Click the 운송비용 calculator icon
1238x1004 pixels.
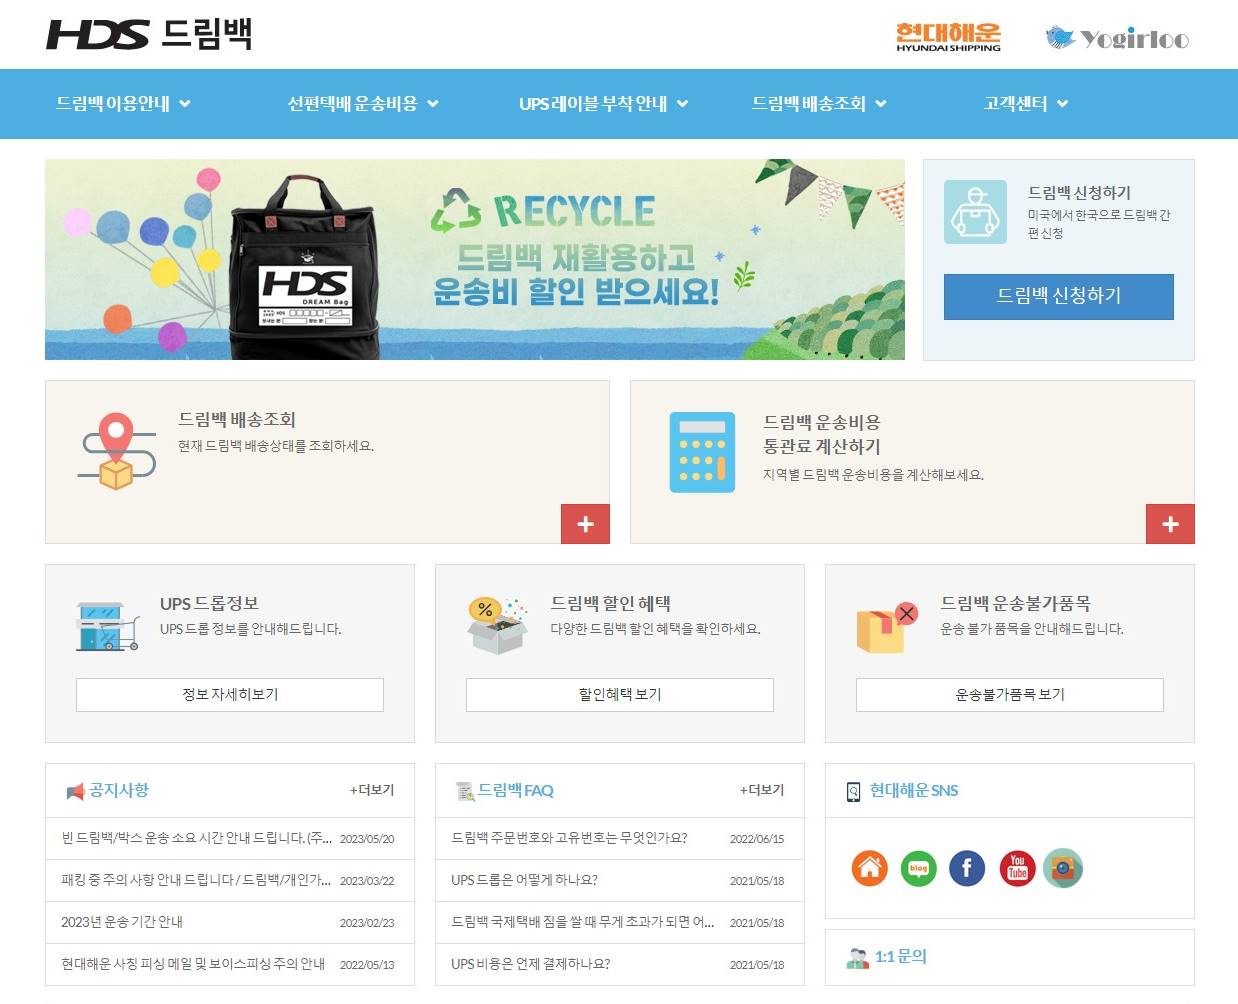click(702, 452)
